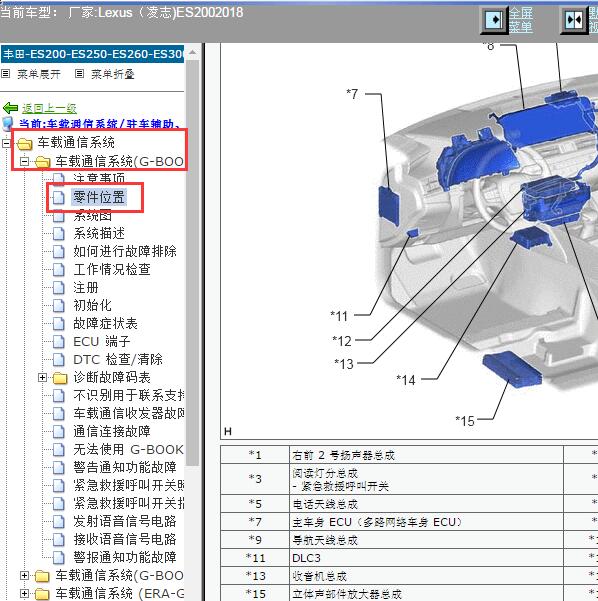Click the document icon beside 发射语音信号电路
The width and height of the screenshot is (598, 601).
(x=58, y=521)
